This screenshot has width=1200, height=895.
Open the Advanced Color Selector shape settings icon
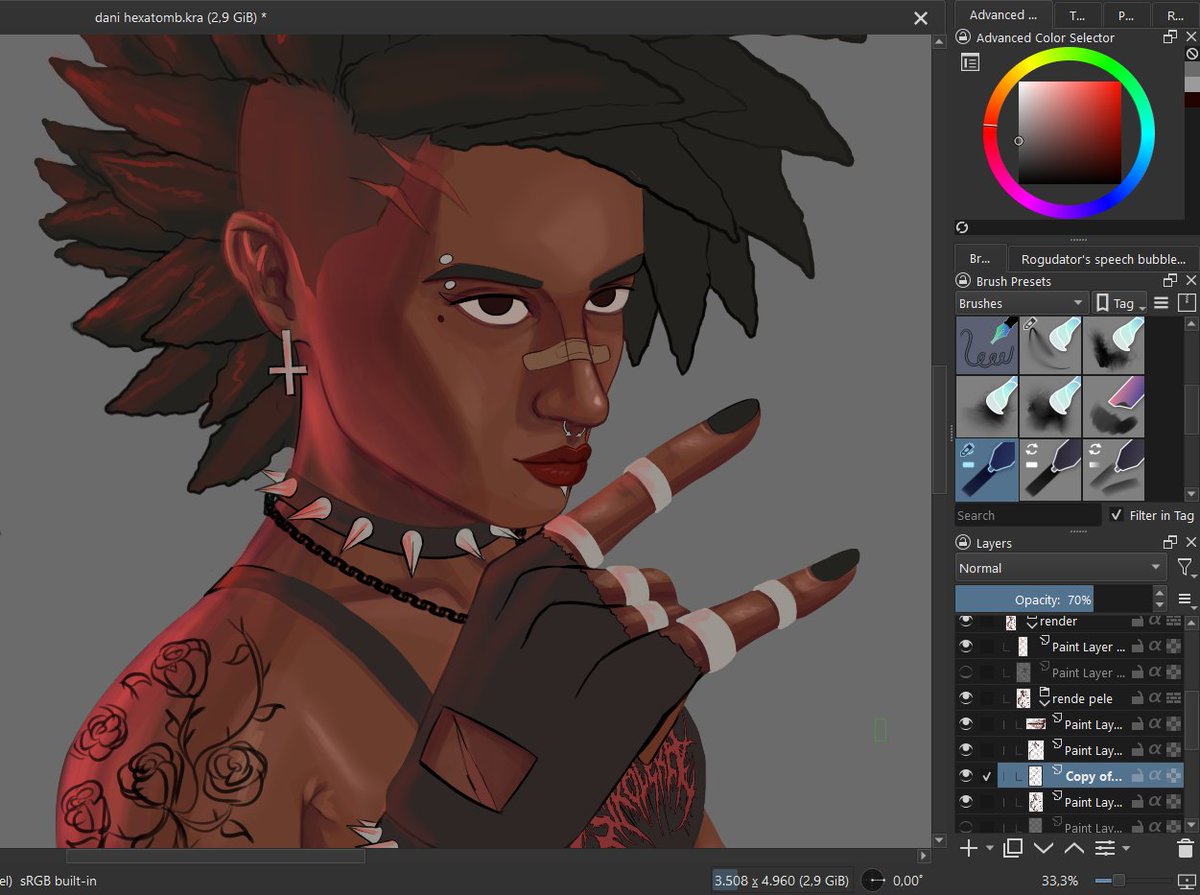(969, 61)
